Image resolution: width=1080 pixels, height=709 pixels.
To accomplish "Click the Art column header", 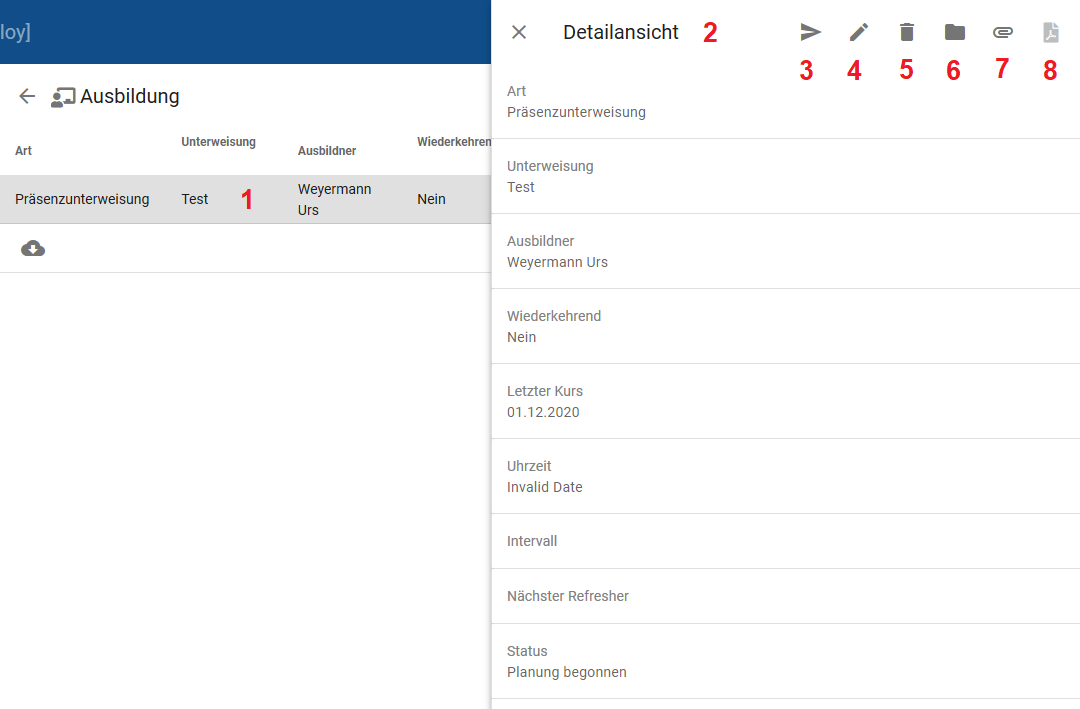I will point(23,151).
